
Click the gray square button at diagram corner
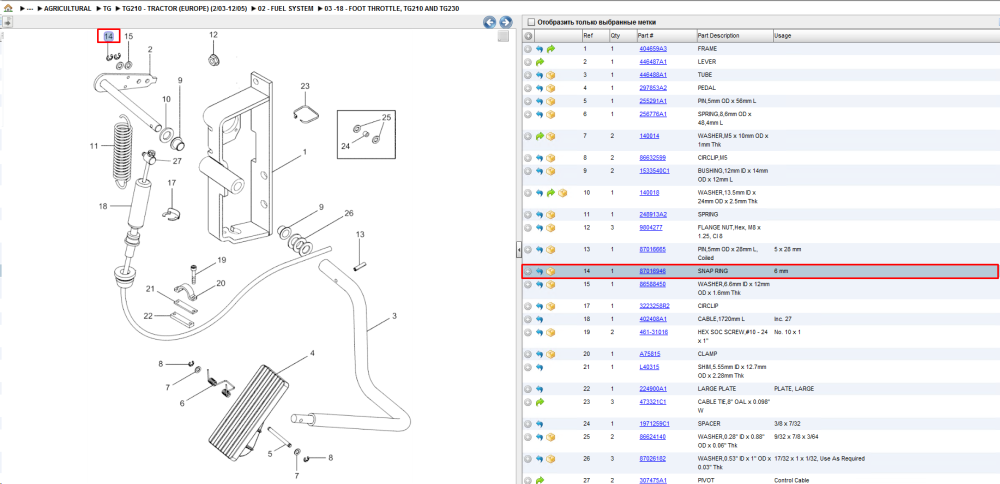point(503,36)
